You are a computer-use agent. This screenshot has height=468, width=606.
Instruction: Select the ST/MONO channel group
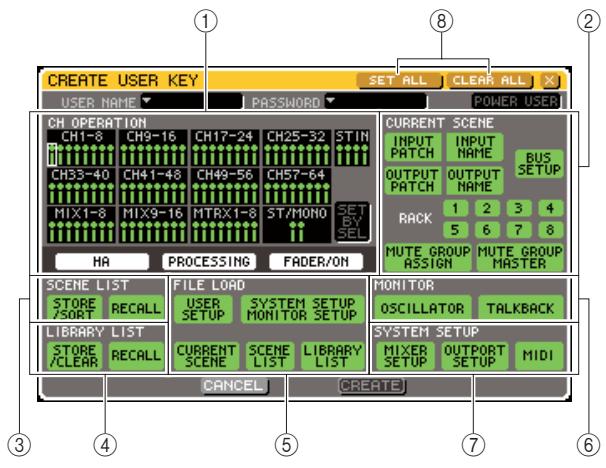pyautogui.click(x=297, y=225)
